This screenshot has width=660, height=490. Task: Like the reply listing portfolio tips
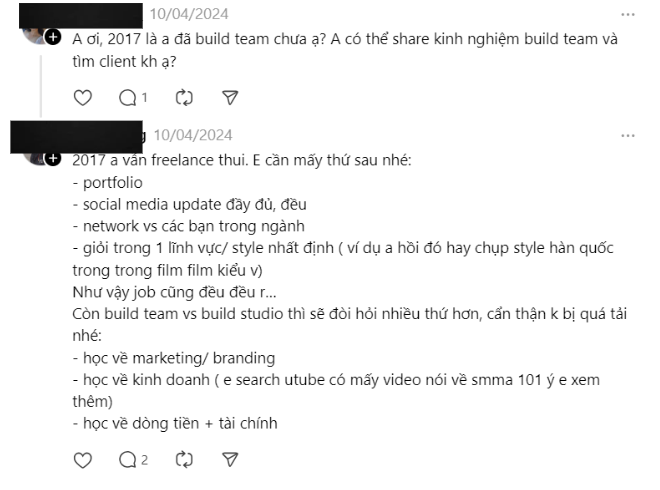pyautogui.click(x=82, y=460)
